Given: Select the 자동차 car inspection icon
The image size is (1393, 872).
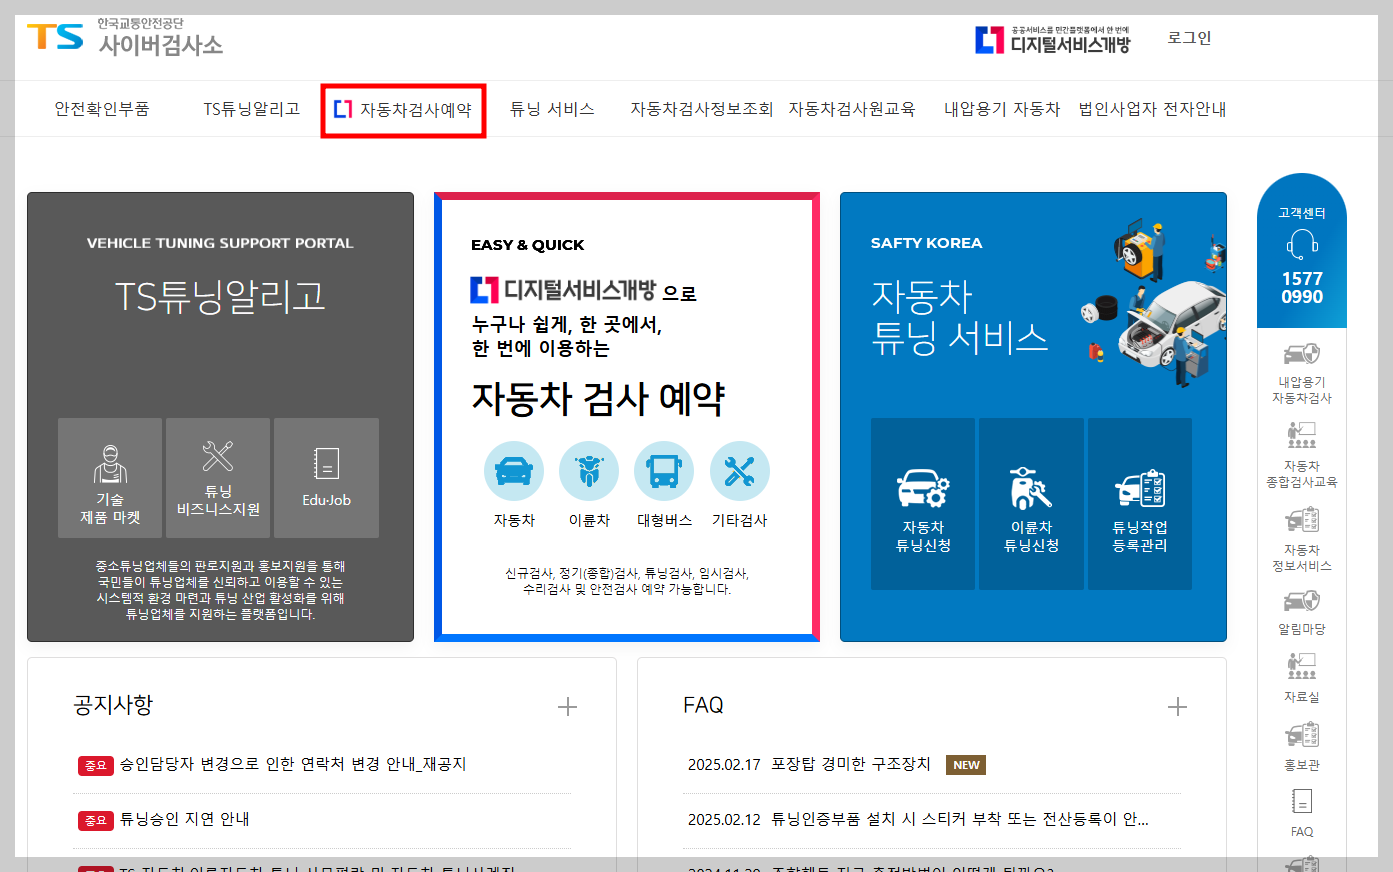Looking at the screenshot, I should click(513, 470).
